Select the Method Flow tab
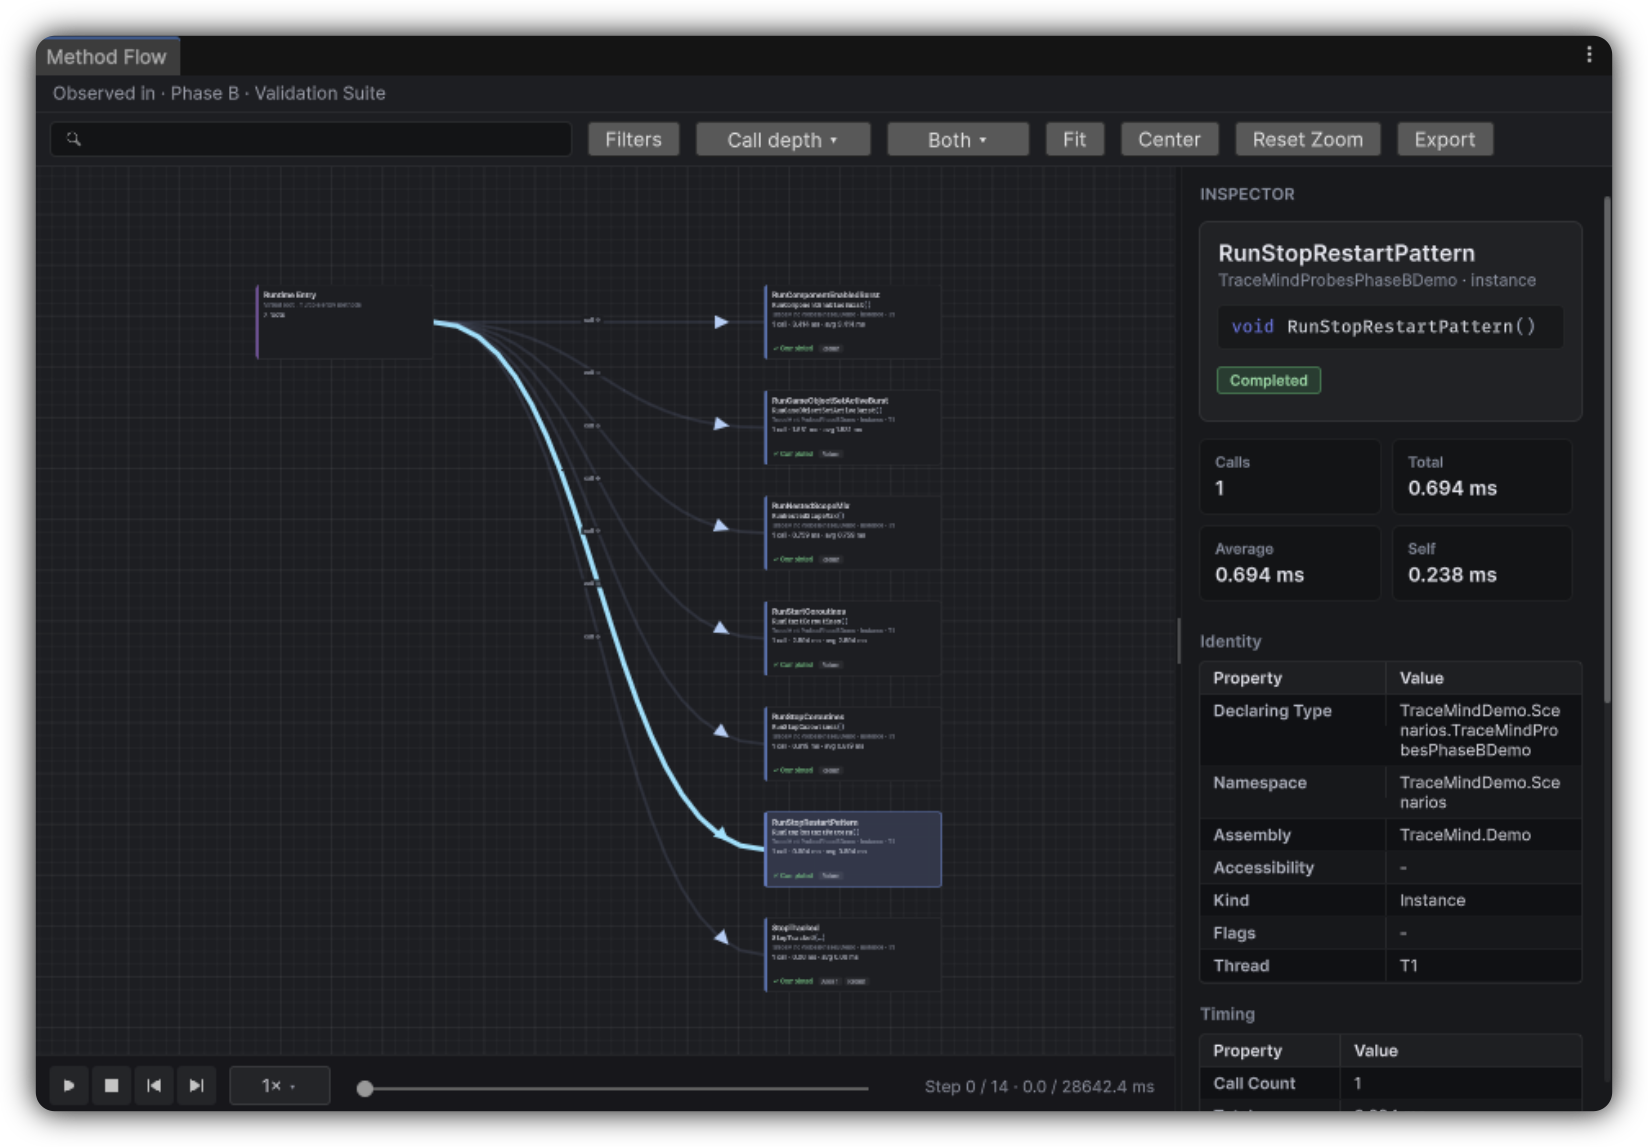This screenshot has width=1648, height=1147. coord(107,57)
